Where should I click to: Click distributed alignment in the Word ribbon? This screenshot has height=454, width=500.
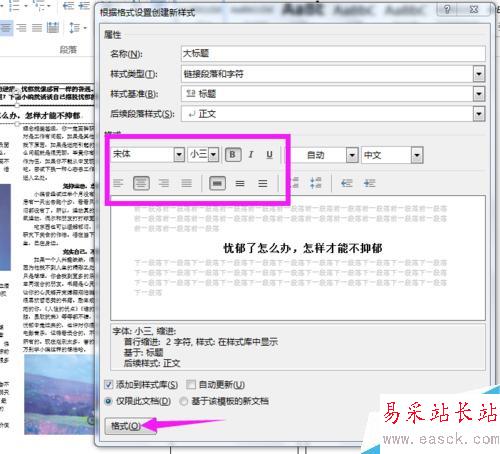(x=53, y=27)
